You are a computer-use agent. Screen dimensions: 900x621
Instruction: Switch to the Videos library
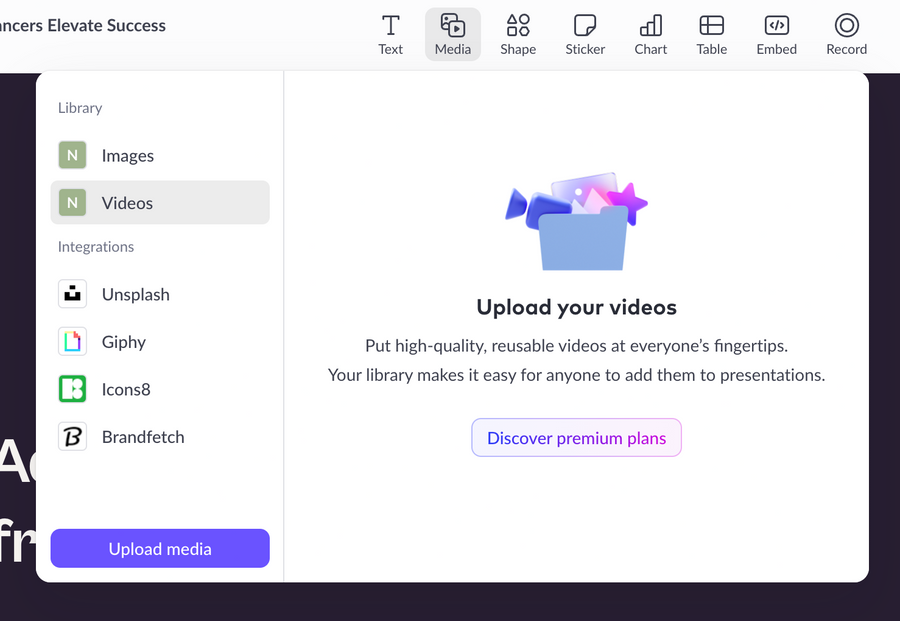coord(127,202)
